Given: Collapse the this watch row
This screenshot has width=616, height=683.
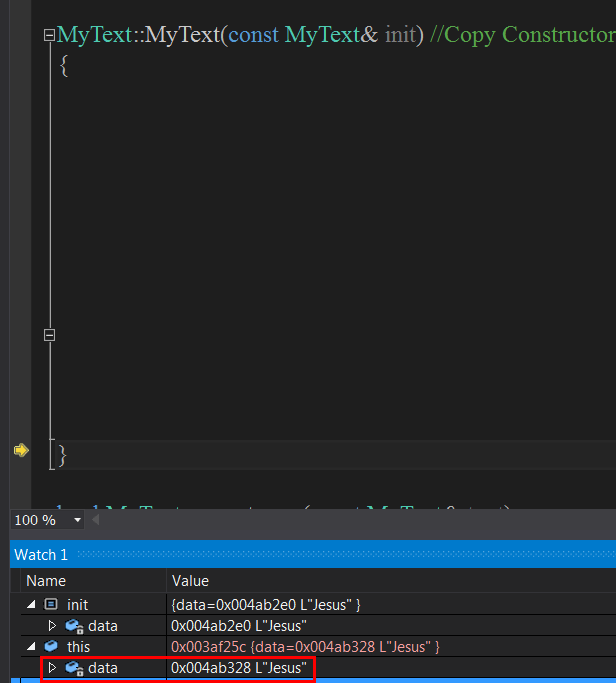Looking at the screenshot, I should pos(31,646).
